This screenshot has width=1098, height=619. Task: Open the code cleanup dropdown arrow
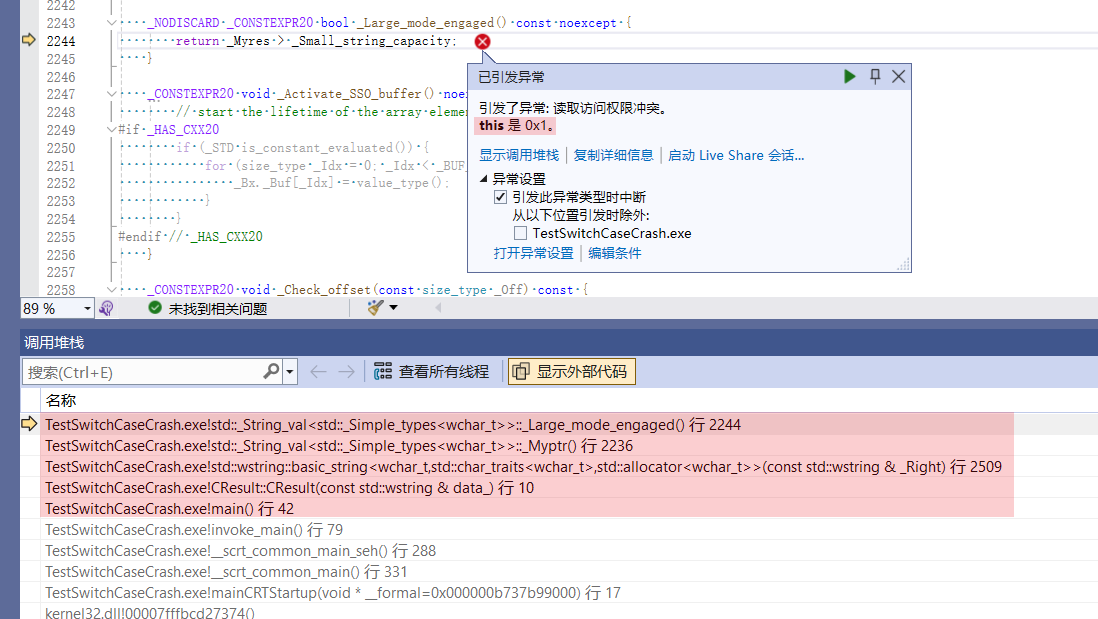pos(393,308)
